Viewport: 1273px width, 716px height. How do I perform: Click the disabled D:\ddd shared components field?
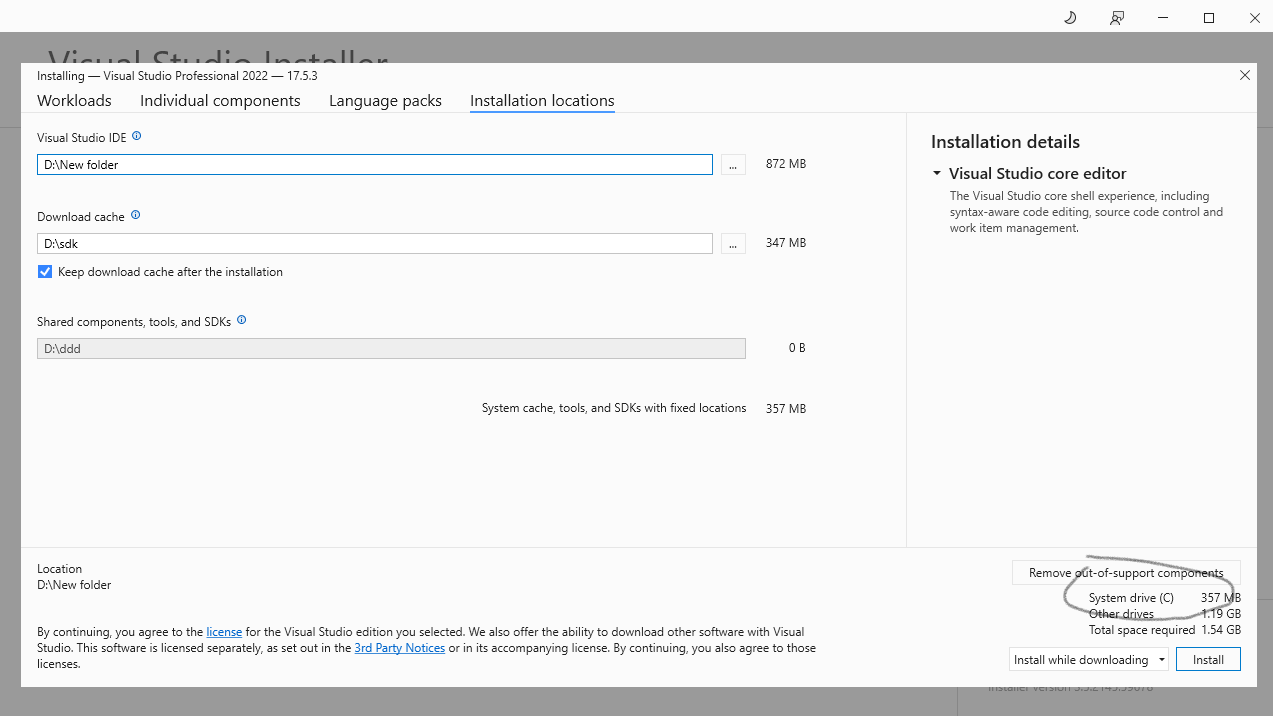pyautogui.click(x=391, y=348)
